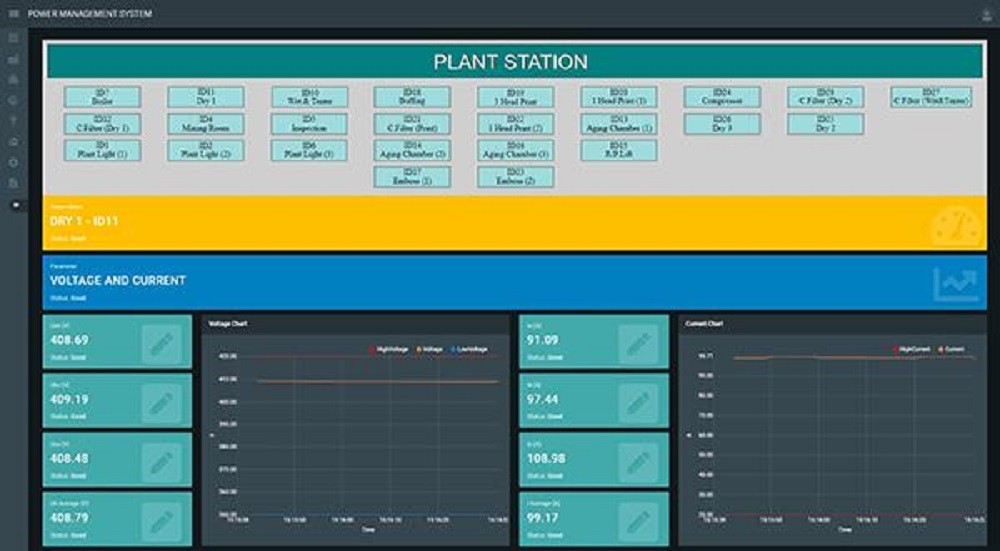
Task: Open the Dry 2 station button
Action: 825,124
